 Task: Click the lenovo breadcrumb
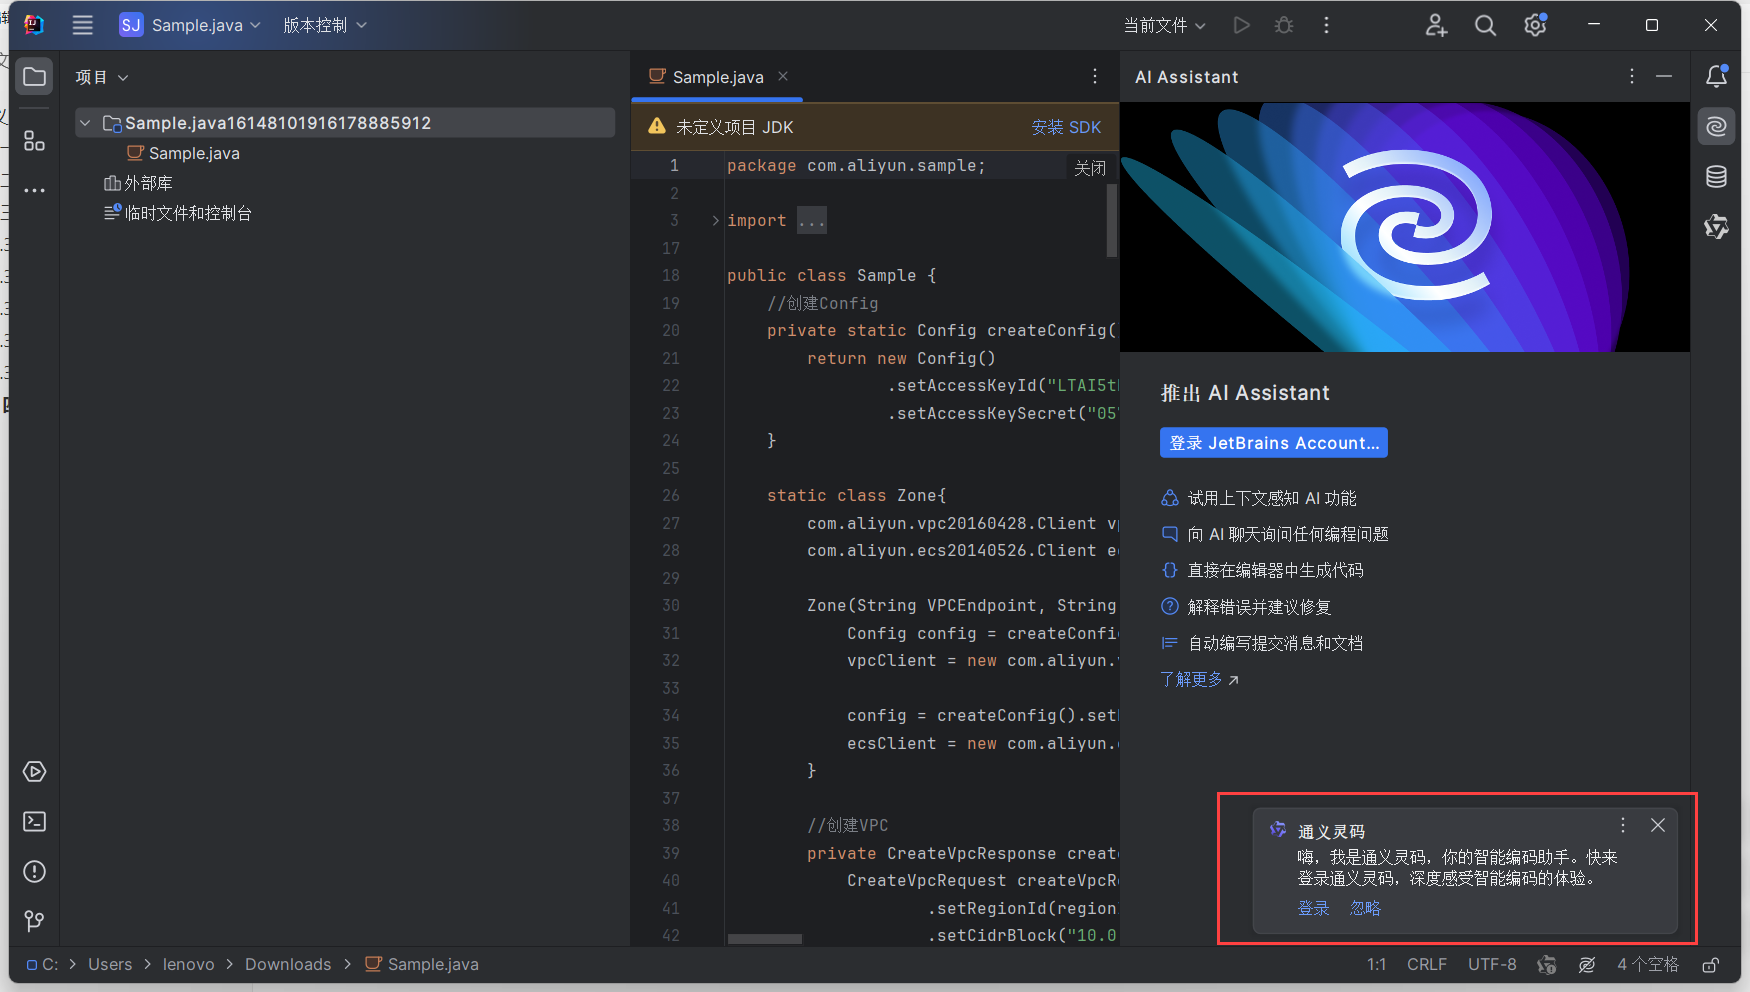pos(189,964)
